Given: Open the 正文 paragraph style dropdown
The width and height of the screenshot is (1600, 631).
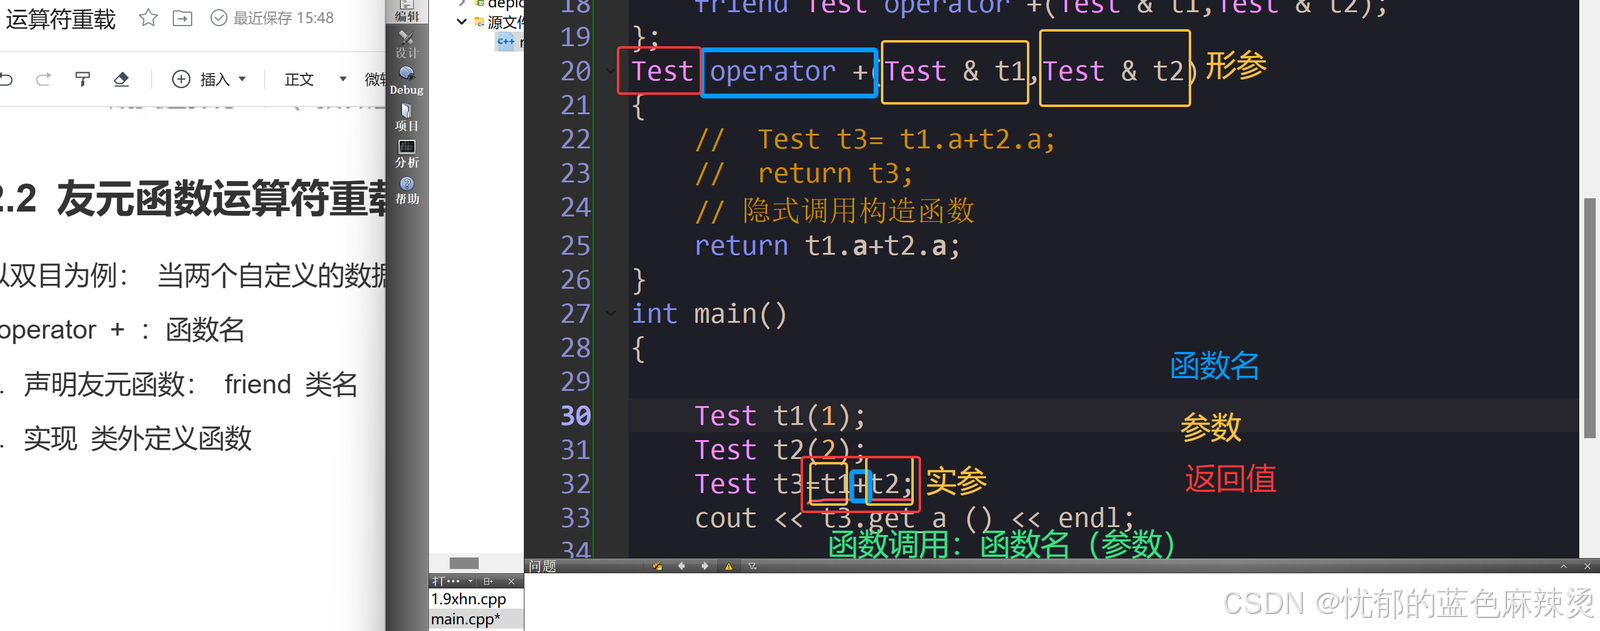Looking at the screenshot, I should click(315, 79).
